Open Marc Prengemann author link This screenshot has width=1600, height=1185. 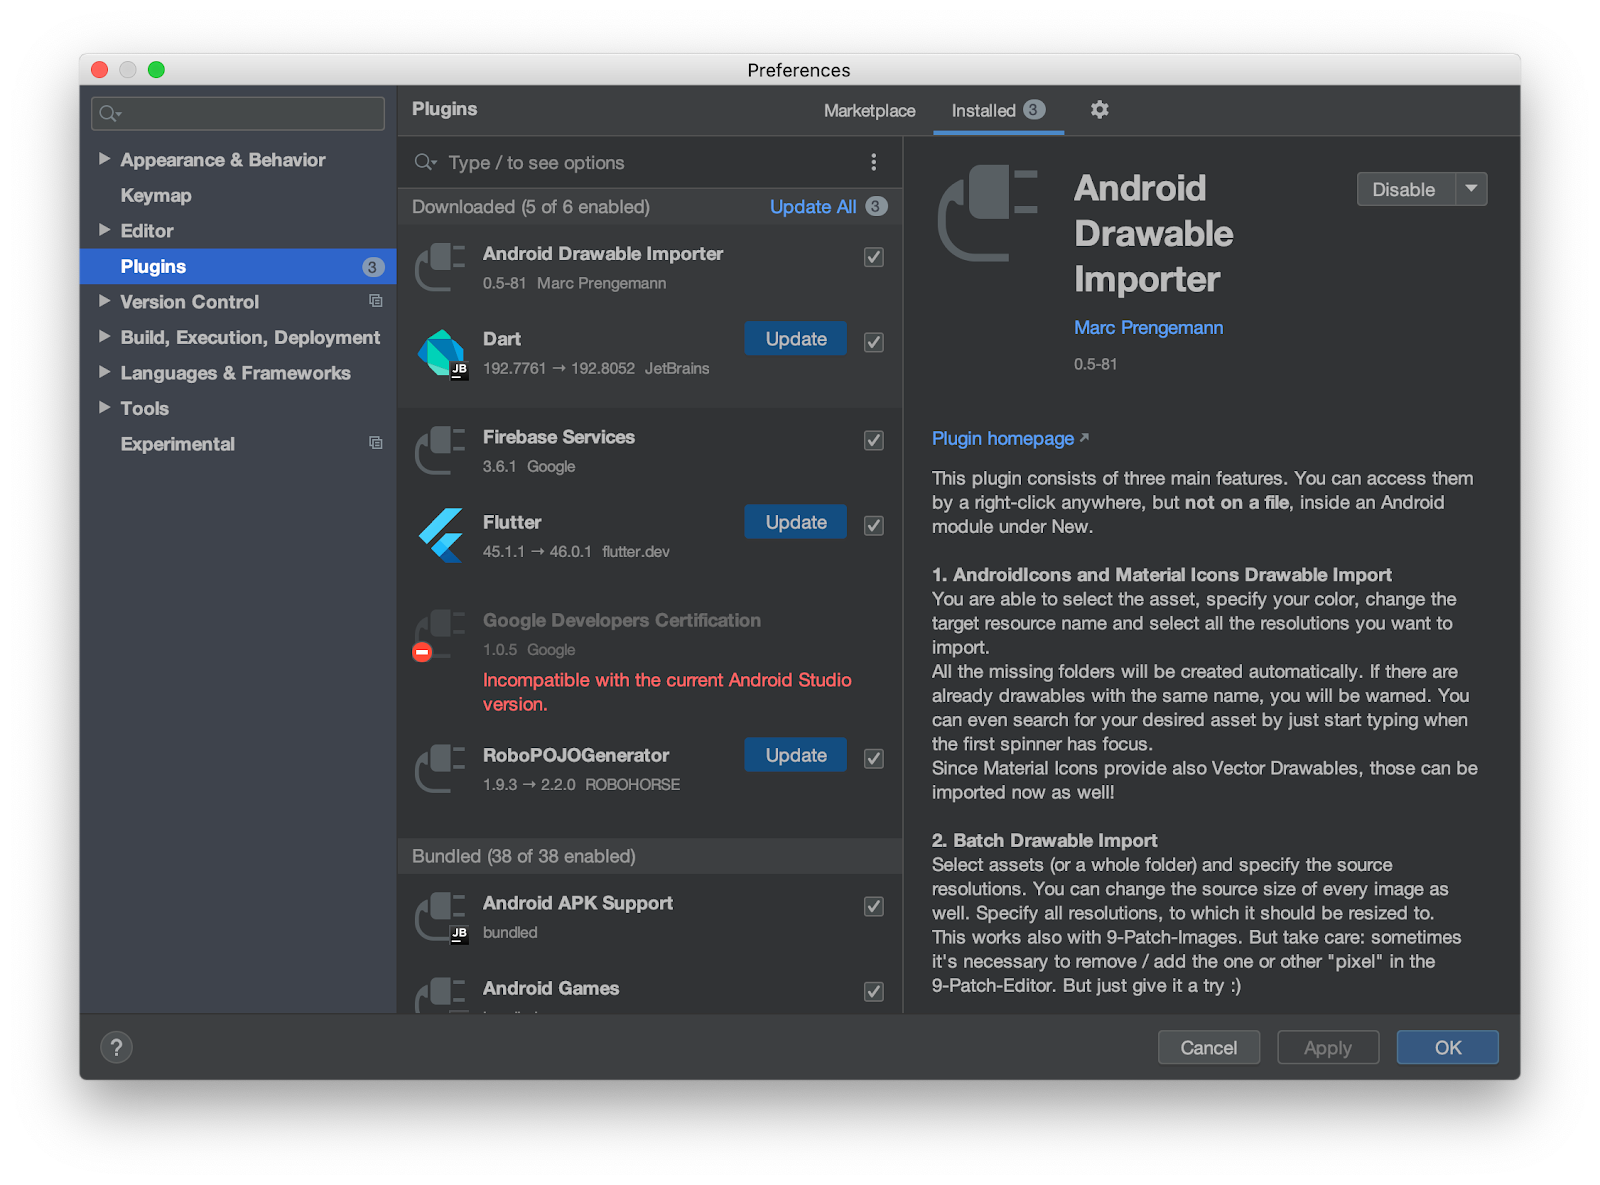coord(1148,327)
